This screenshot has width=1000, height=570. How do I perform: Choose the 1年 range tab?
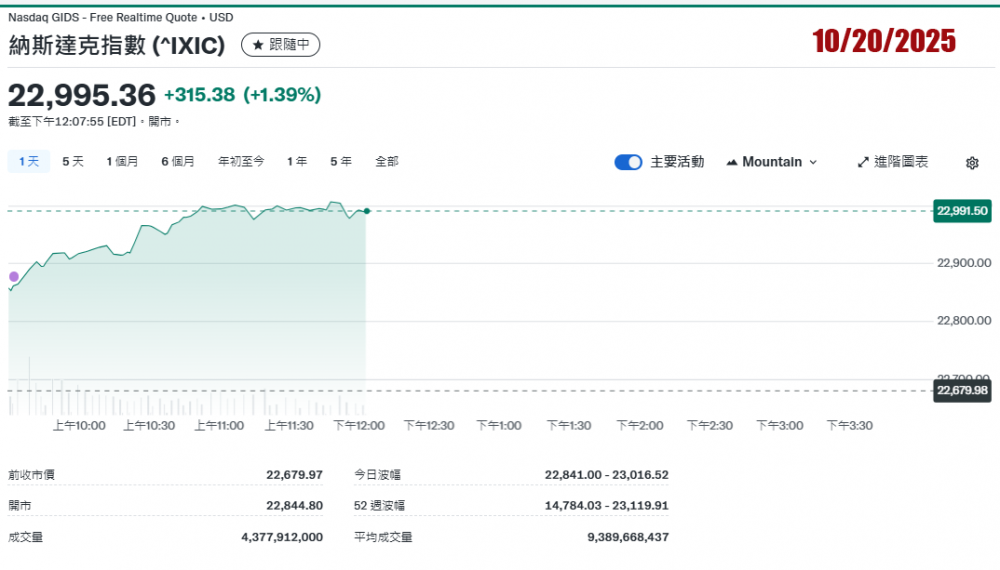(x=296, y=161)
